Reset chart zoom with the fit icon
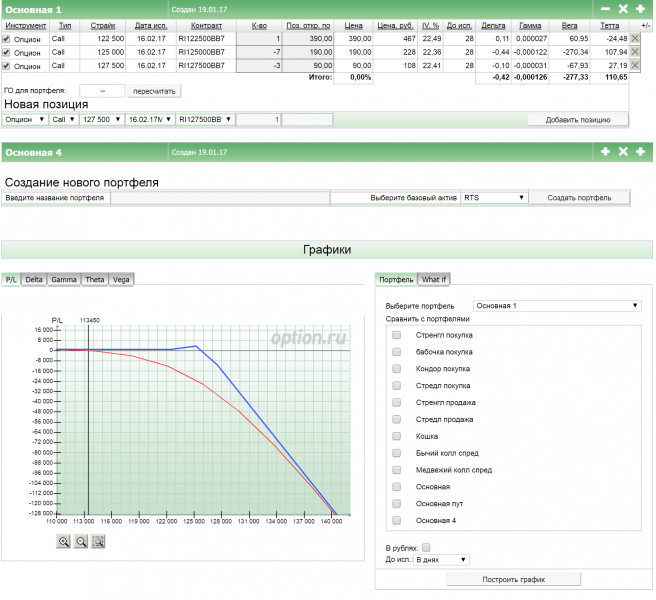 tap(98, 541)
